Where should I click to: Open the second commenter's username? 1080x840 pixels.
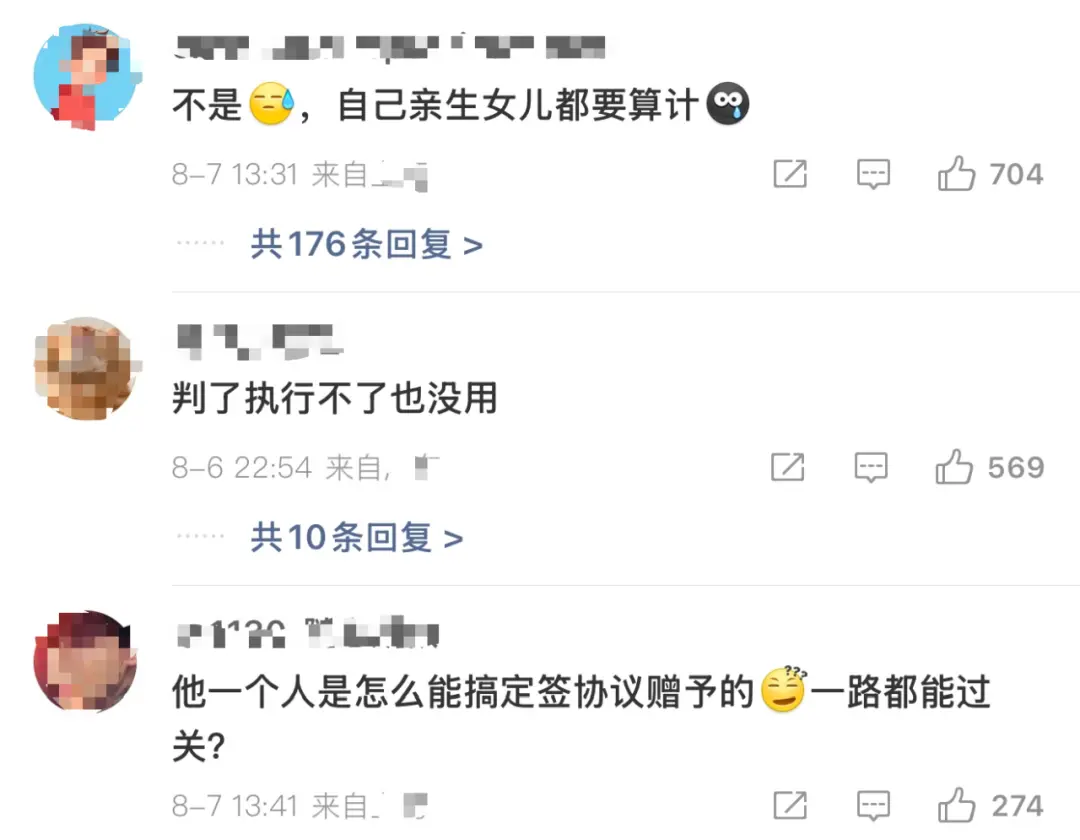pos(260,342)
